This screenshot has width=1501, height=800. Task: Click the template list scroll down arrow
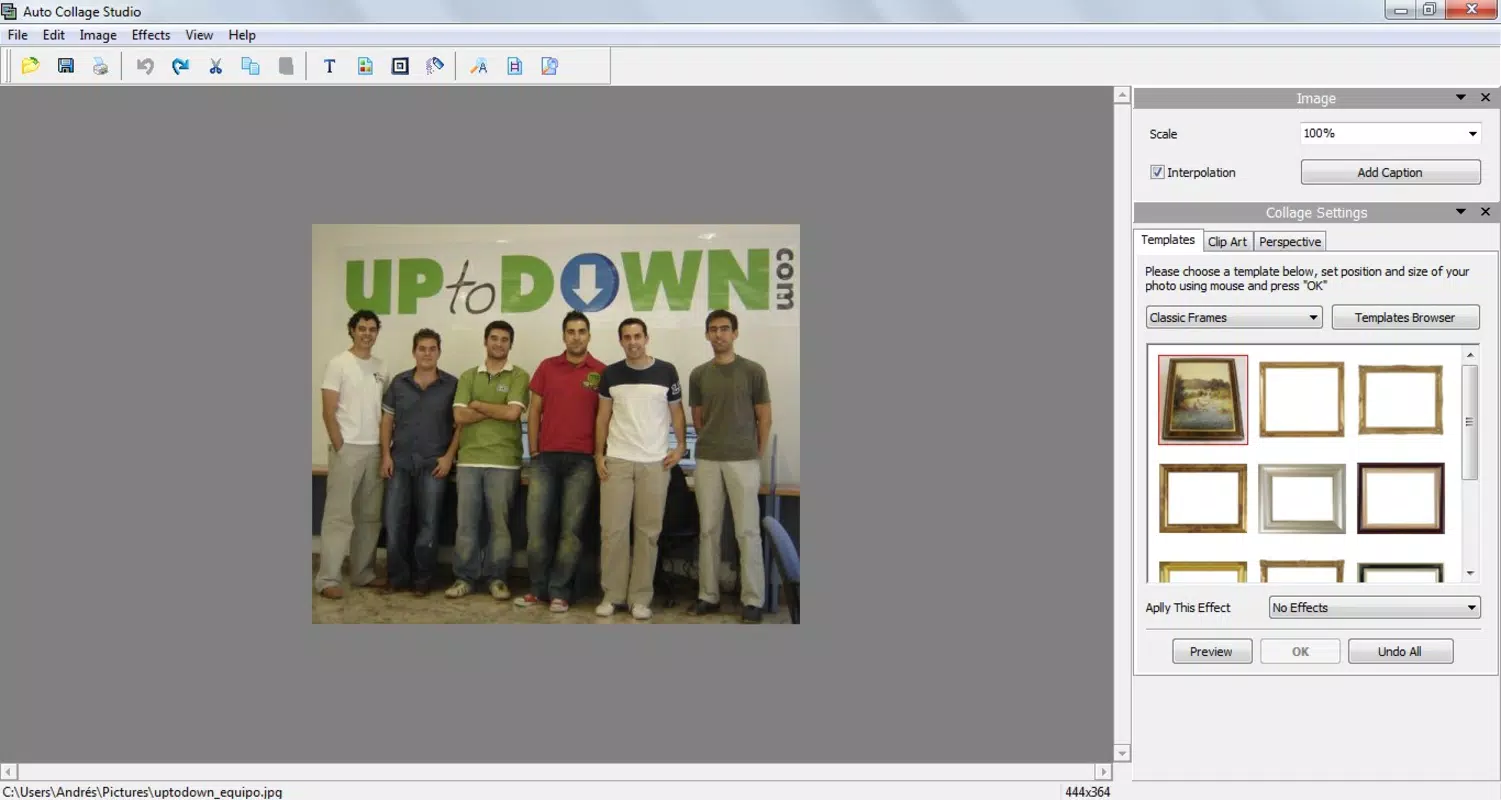1470,573
